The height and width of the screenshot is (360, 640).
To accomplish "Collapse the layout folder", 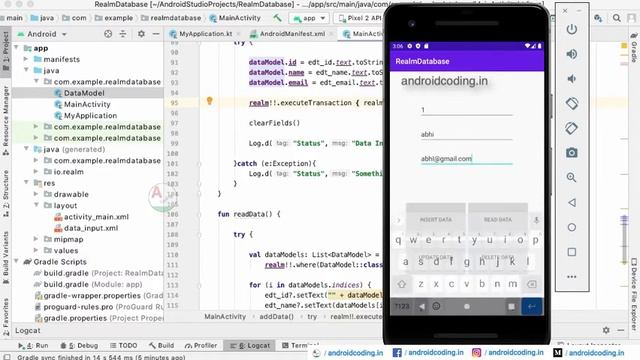I will pos(36,205).
